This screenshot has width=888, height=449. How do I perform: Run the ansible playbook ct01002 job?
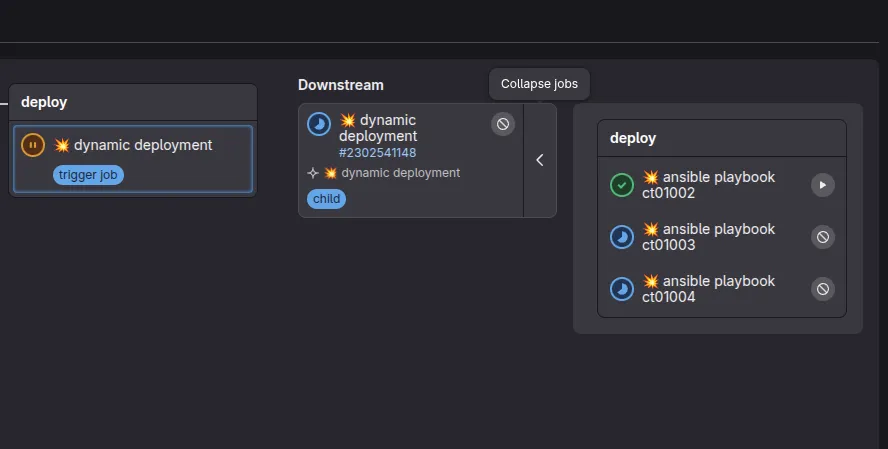tap(822, 185)
